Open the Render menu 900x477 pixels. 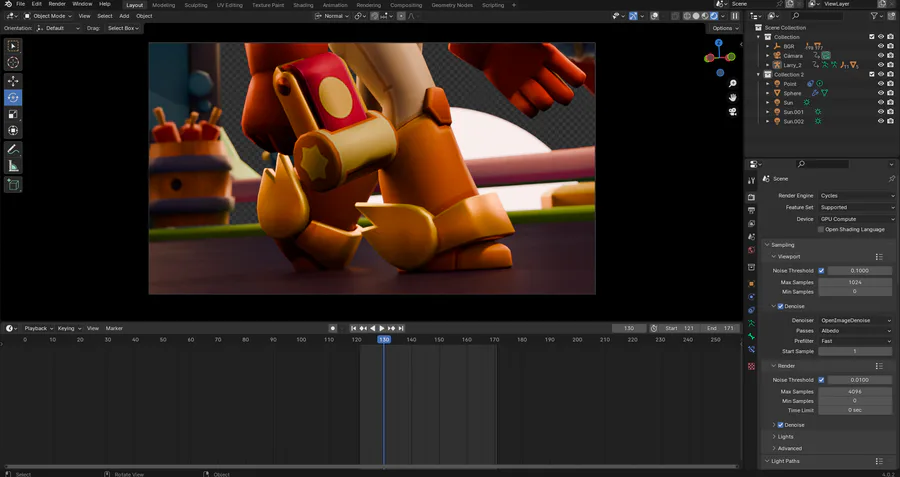(x=57, y=4)
